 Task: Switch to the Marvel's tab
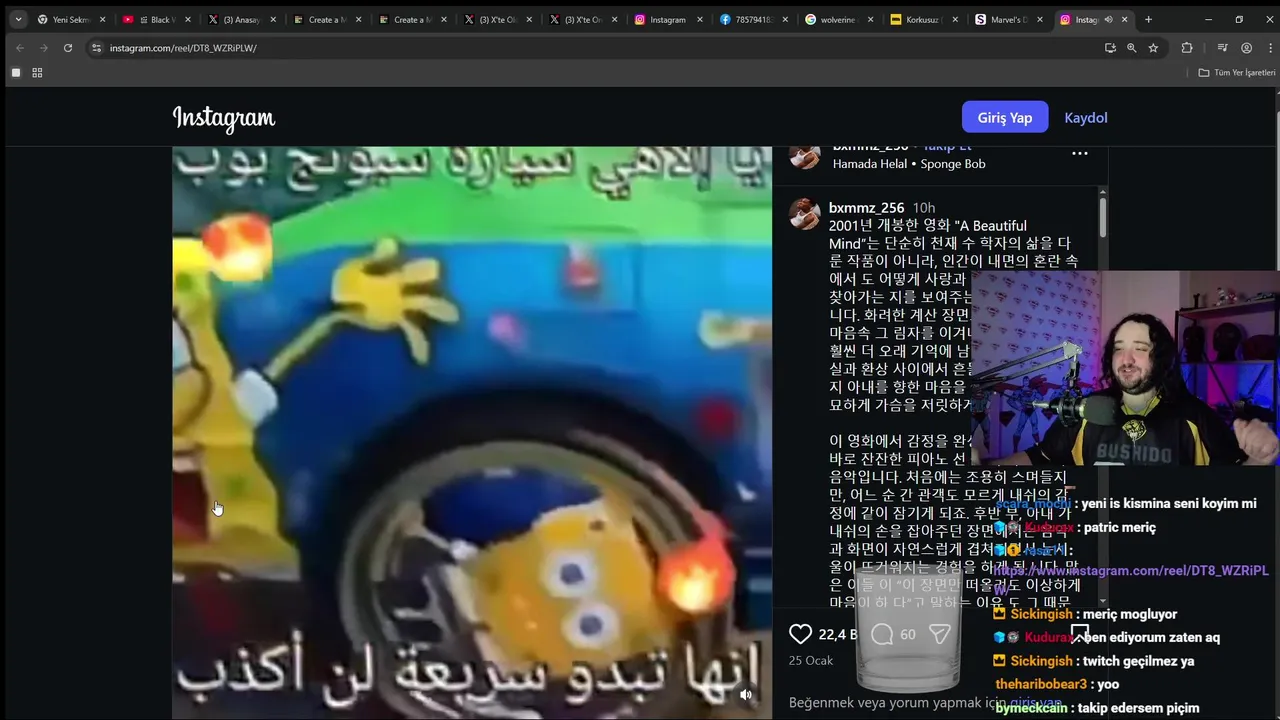click(x=1007, y=19)
